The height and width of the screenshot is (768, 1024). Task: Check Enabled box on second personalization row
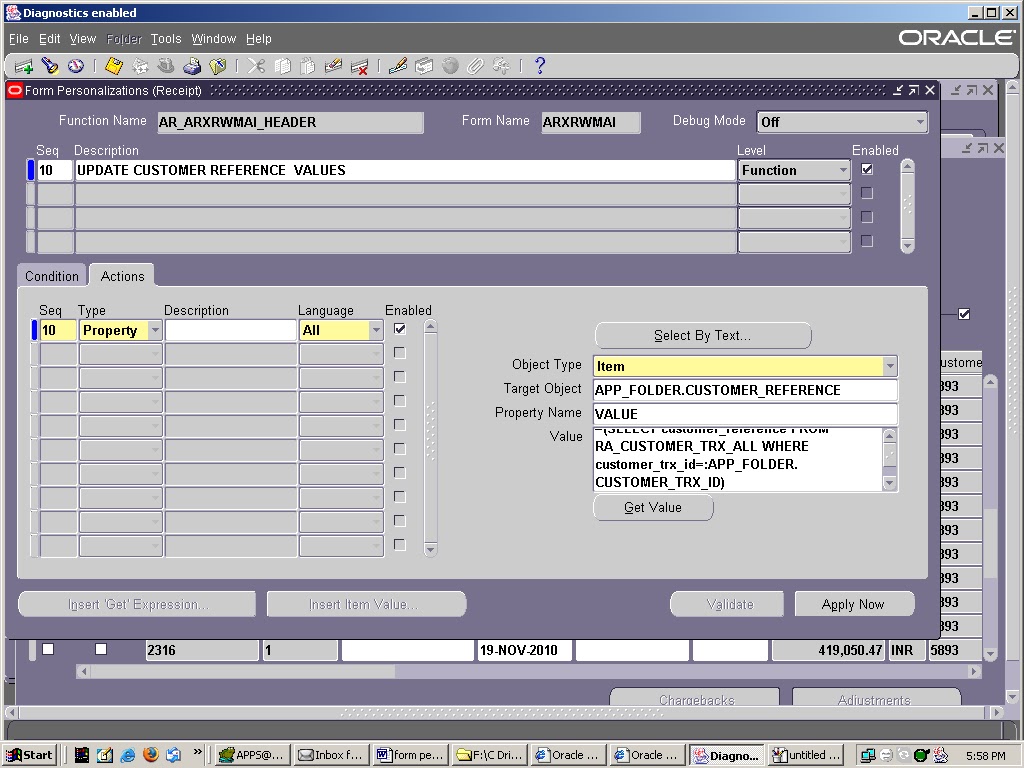pos(867,193)
